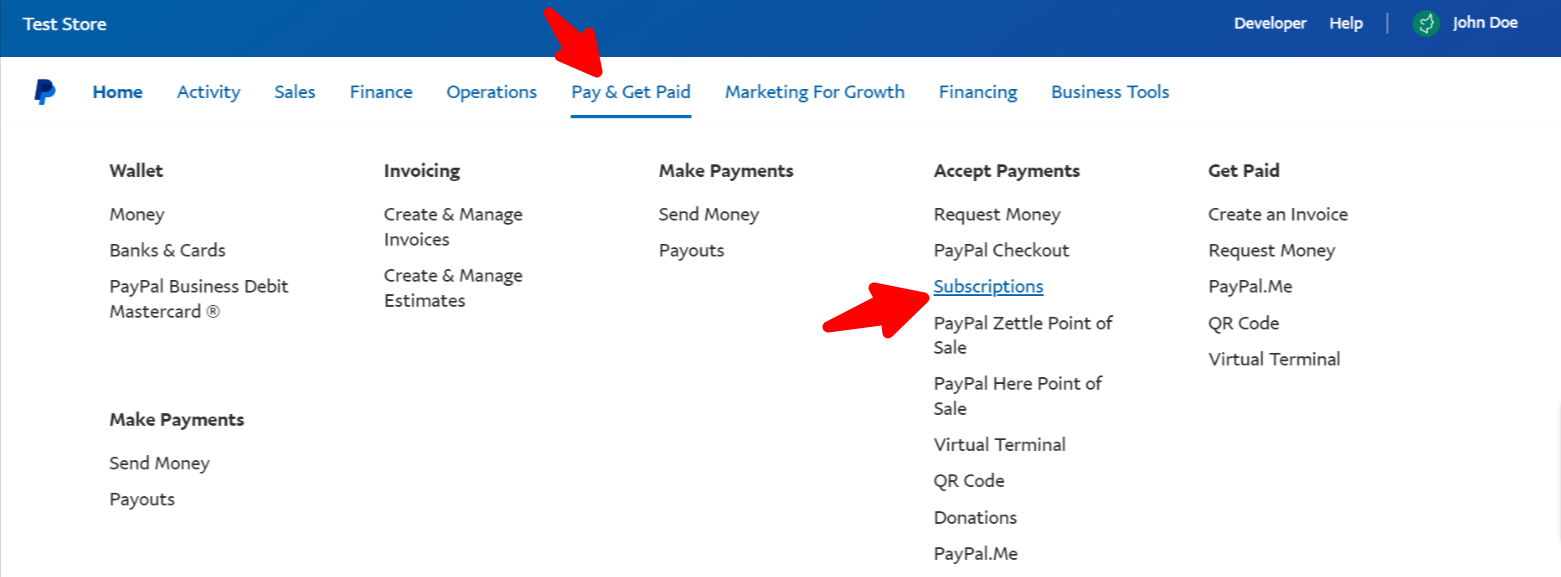Open Marketing For Growth menu
The image size is (1561, 577).
815,92
